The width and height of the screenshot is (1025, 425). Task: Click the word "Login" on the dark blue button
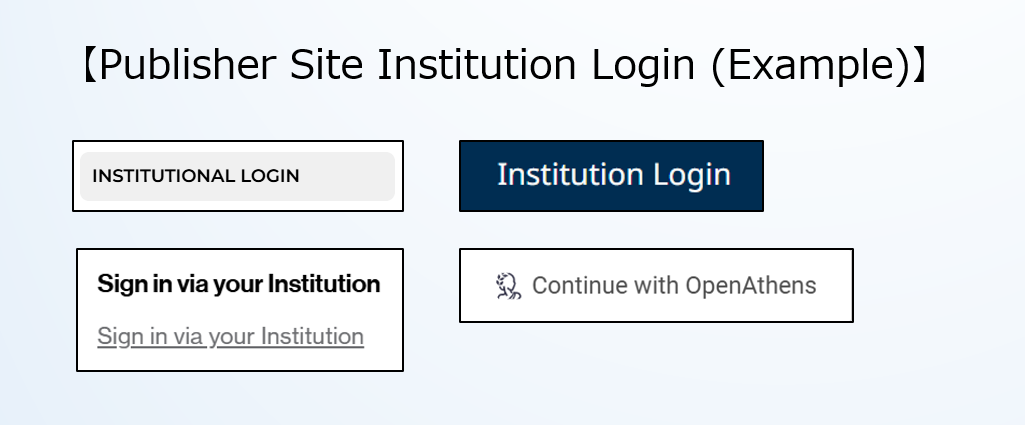coord(691,175)
